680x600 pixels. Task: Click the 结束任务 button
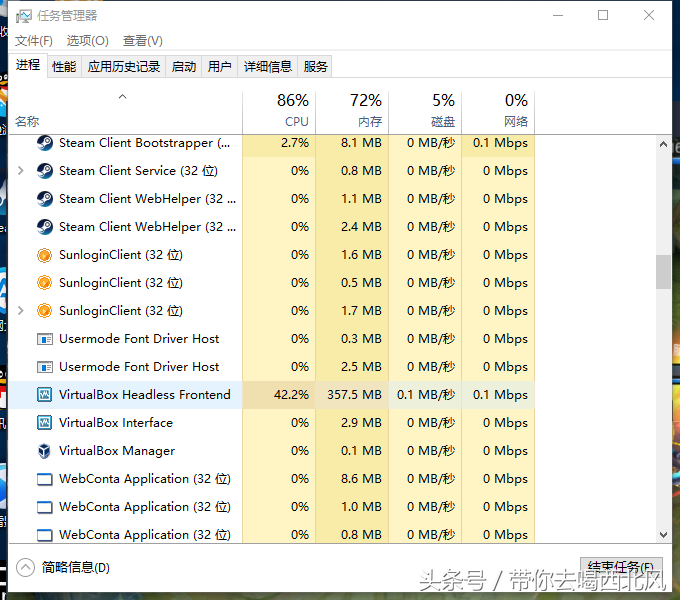[621, 567]
